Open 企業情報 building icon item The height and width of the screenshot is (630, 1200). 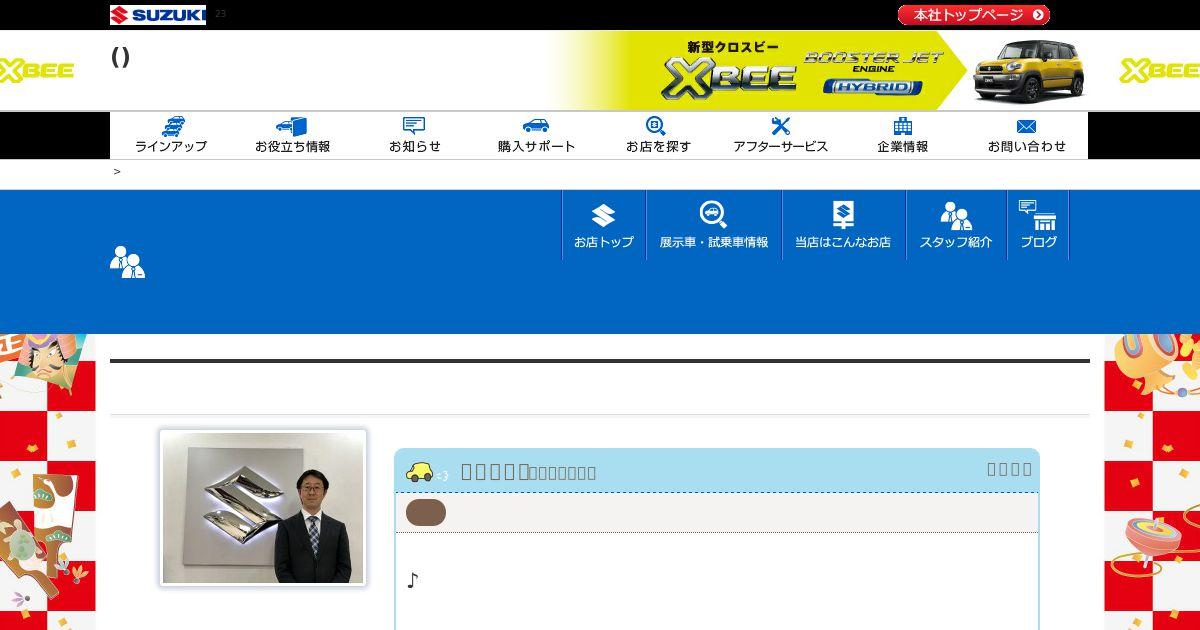point(902,135)
